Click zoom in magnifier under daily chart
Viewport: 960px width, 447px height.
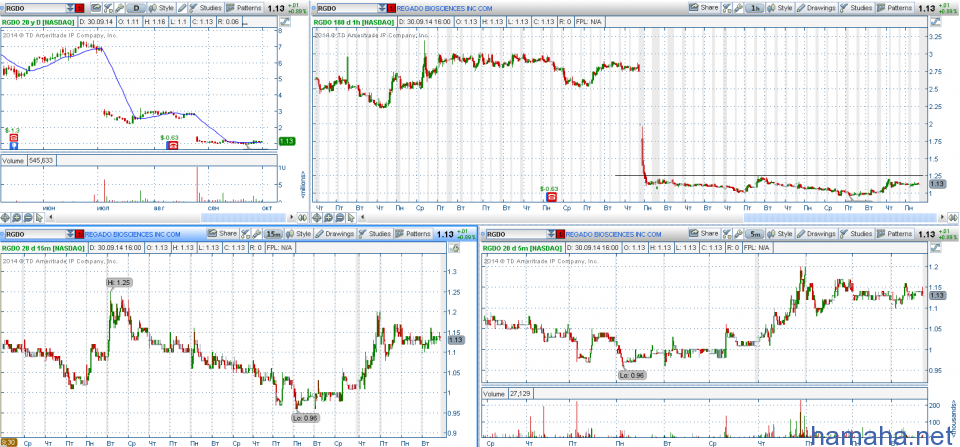[17, 216]
